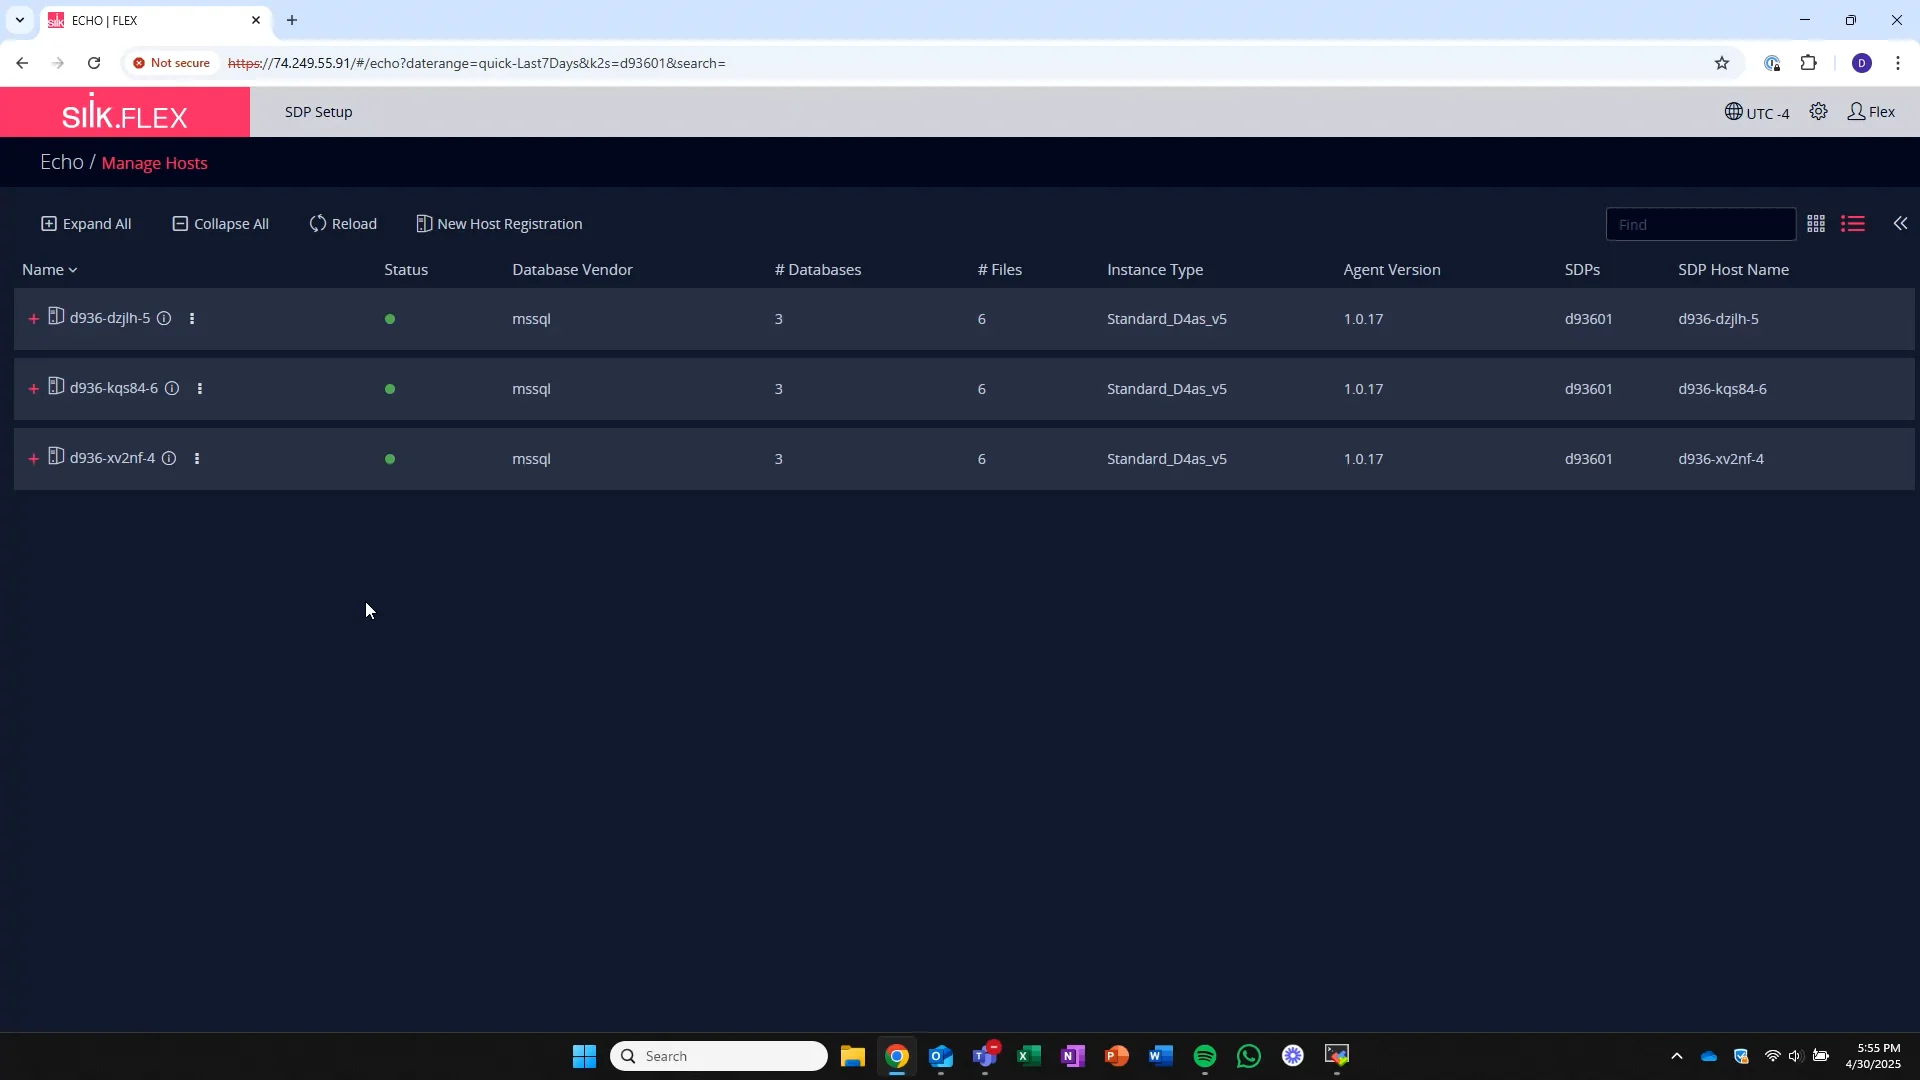Open Flex user account menu
This screenshot has width=1920, height=1080.
point(1871,112)
